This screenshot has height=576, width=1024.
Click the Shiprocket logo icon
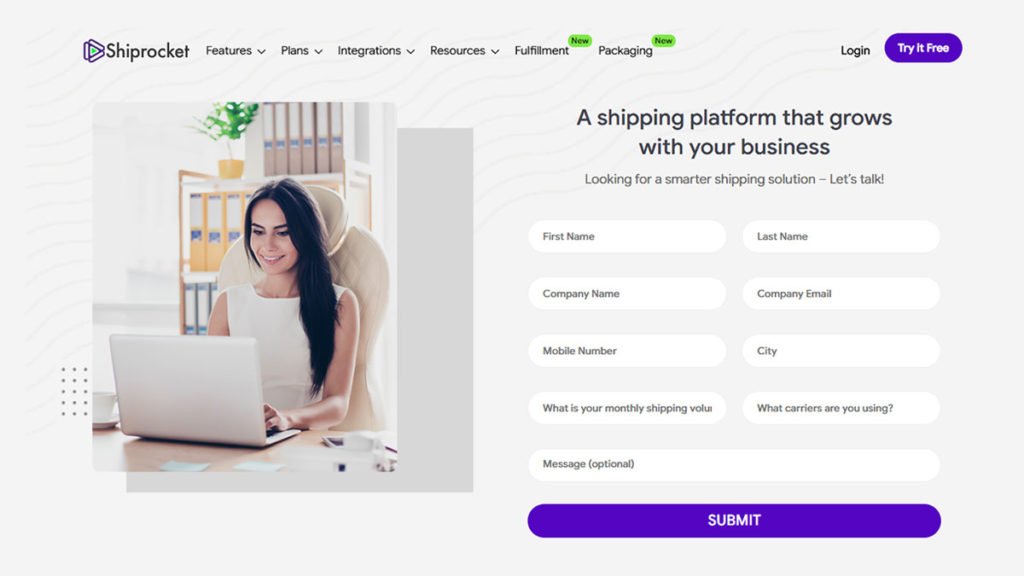93,50
